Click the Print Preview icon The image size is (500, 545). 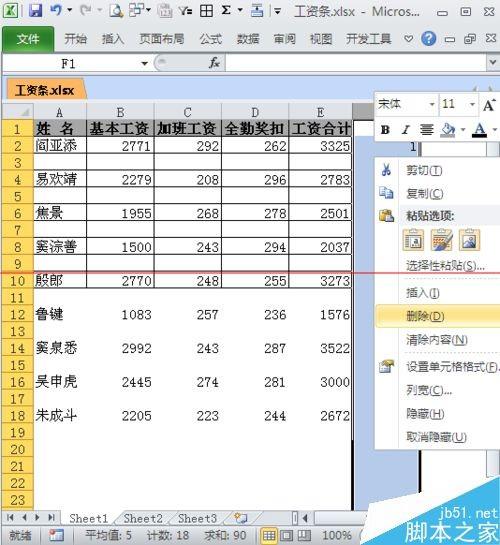tap(116, 10)
